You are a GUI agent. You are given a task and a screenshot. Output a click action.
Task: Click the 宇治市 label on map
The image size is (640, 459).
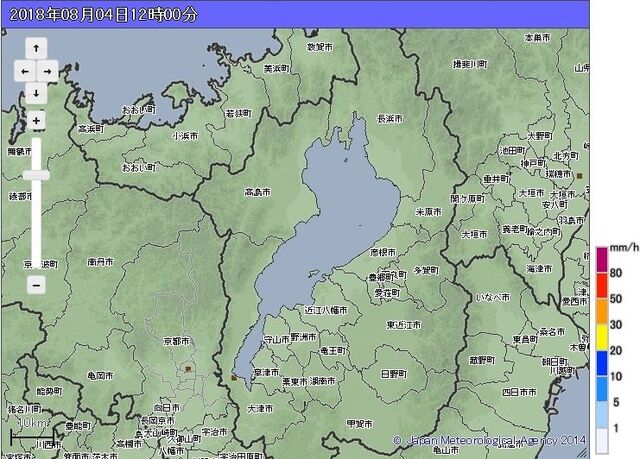coord(215,432)
